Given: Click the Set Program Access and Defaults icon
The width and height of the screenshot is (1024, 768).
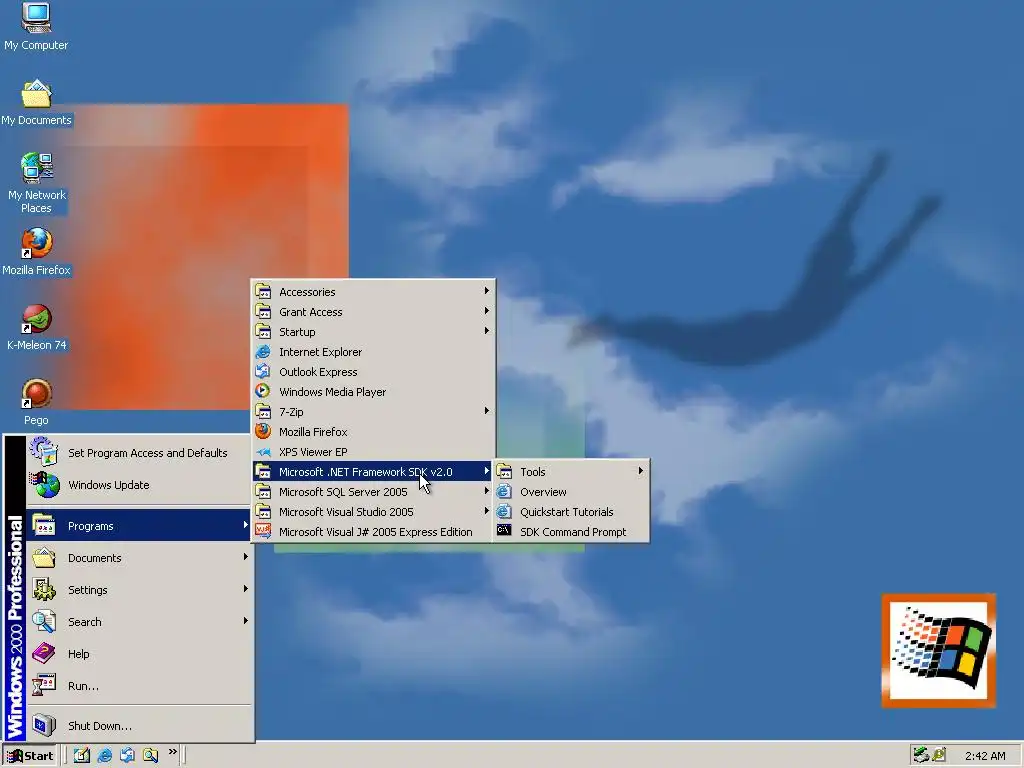Looking at the screenshot, I should (x=44, y=453).
